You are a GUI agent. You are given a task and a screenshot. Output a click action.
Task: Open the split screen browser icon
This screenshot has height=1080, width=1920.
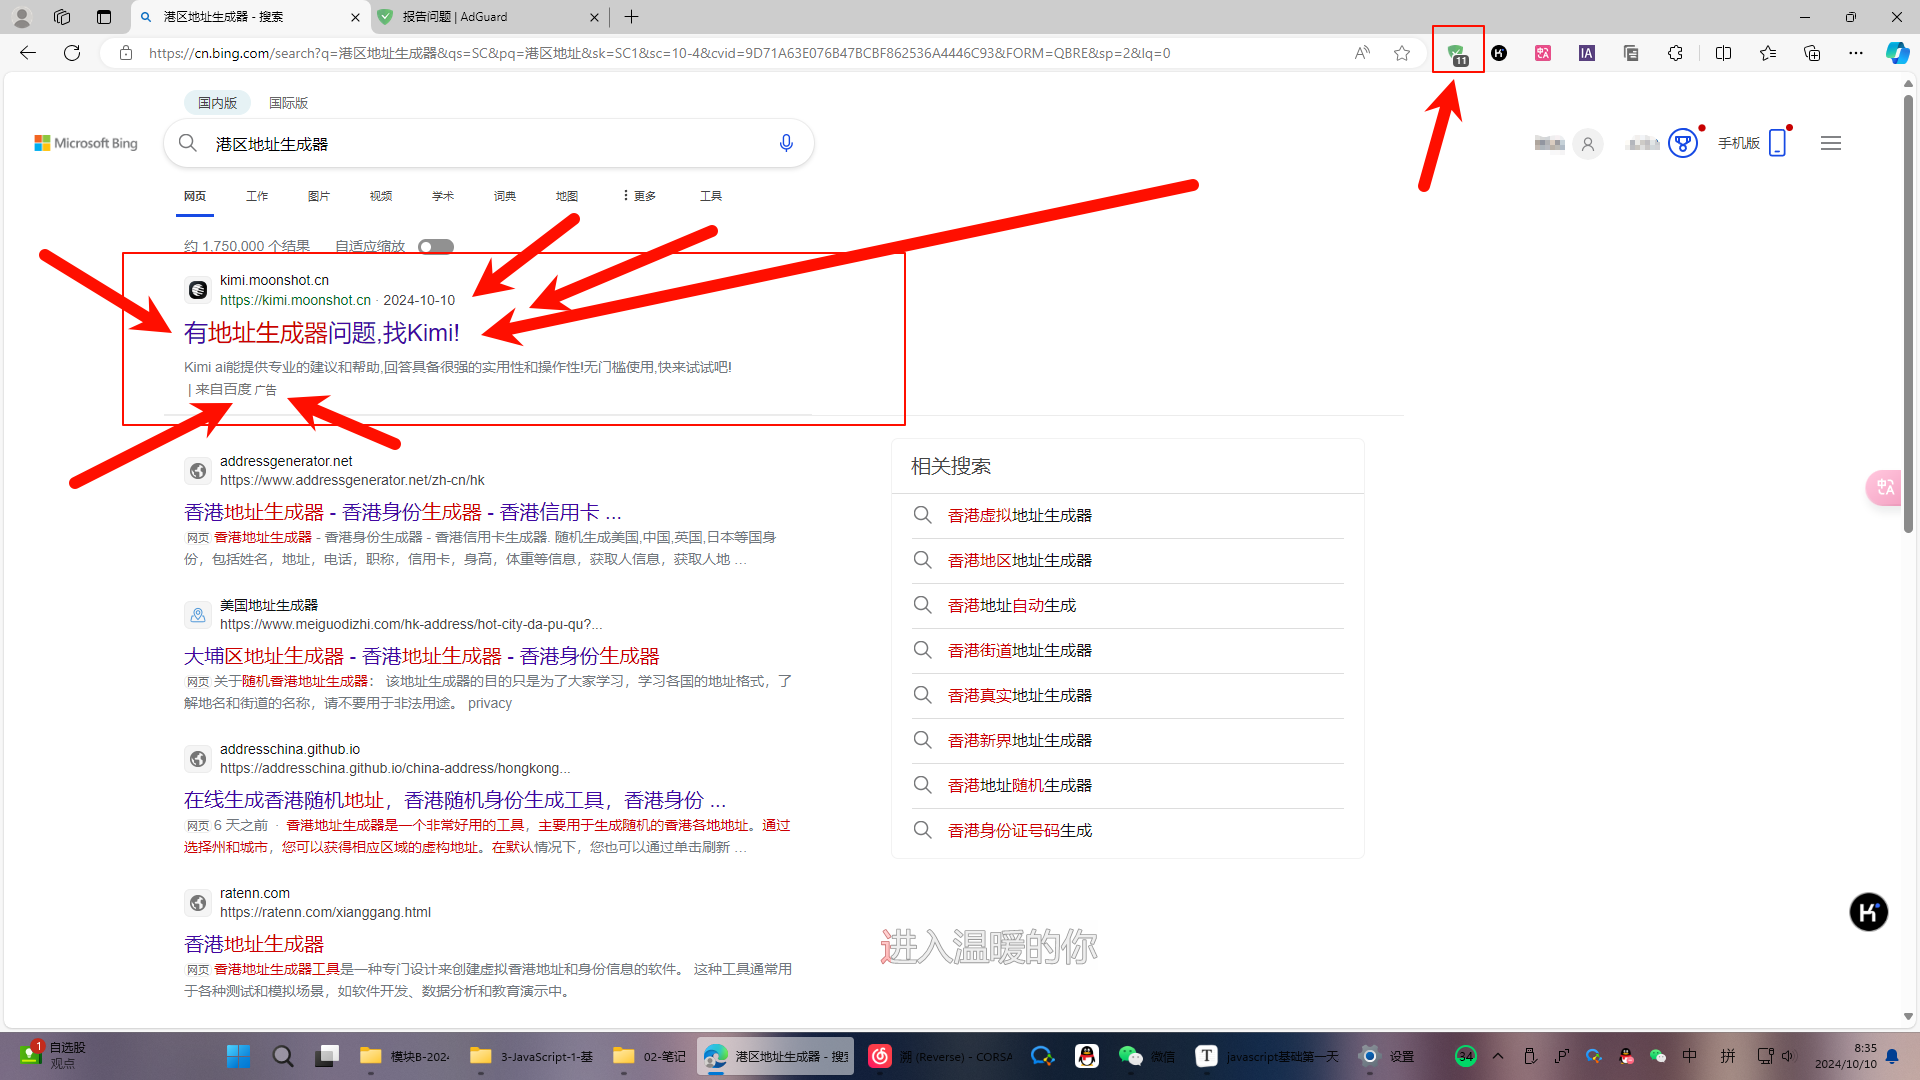[1723, 53]
